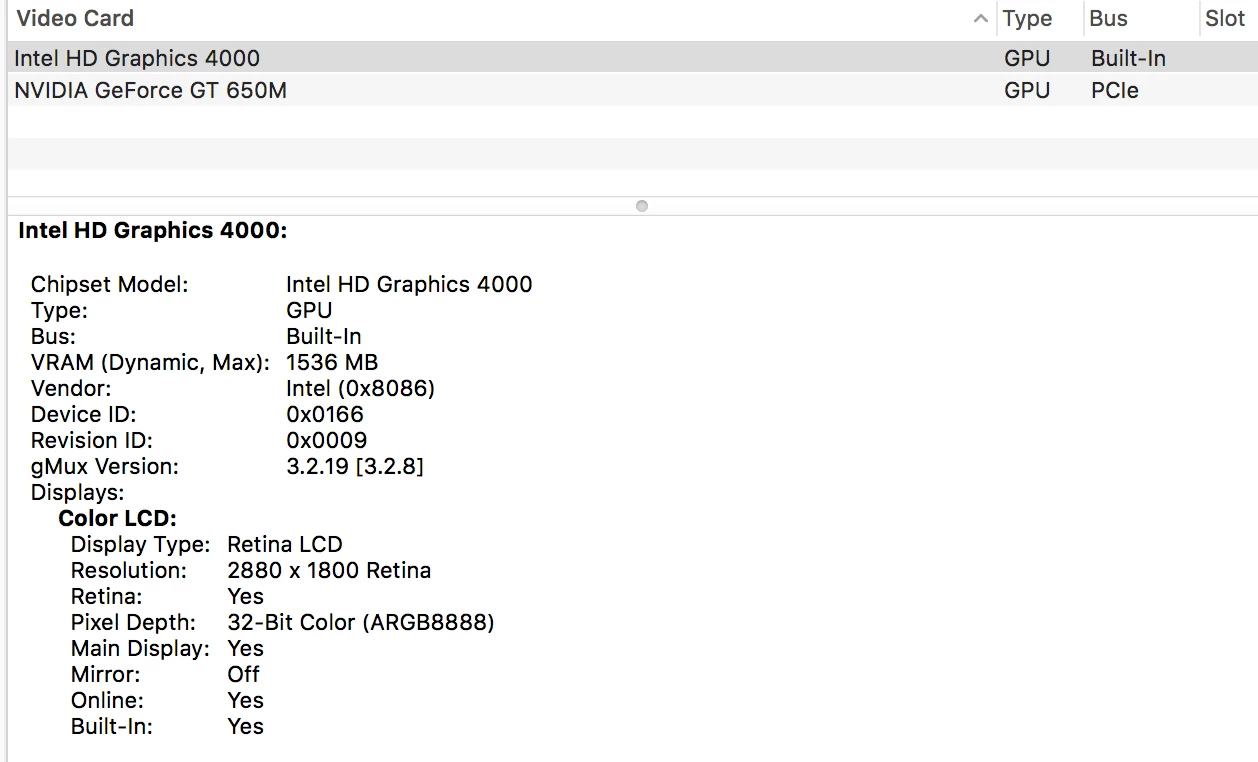
Task: Click the bold Intel HD Graphics 4000 heading
Action: pyautogui.click(x=153, y=230)
